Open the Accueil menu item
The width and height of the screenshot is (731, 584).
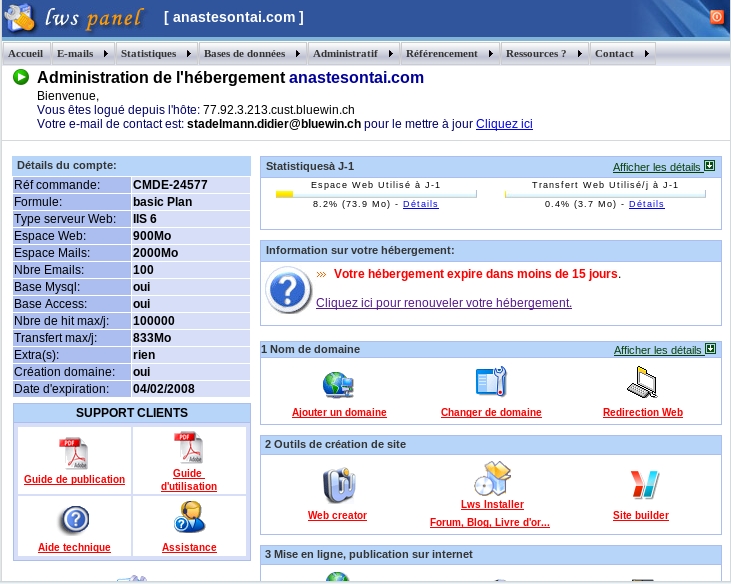[x=26, y=54]
